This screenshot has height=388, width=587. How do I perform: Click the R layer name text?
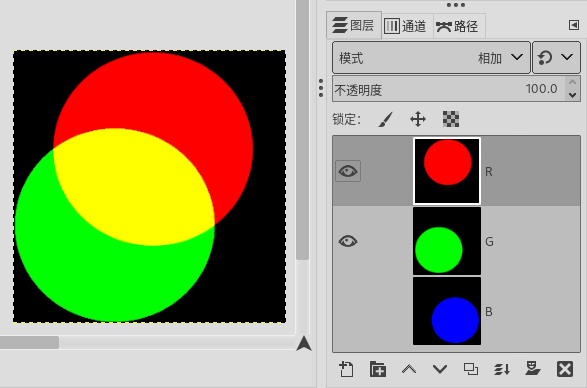click(x=489, y=172)
